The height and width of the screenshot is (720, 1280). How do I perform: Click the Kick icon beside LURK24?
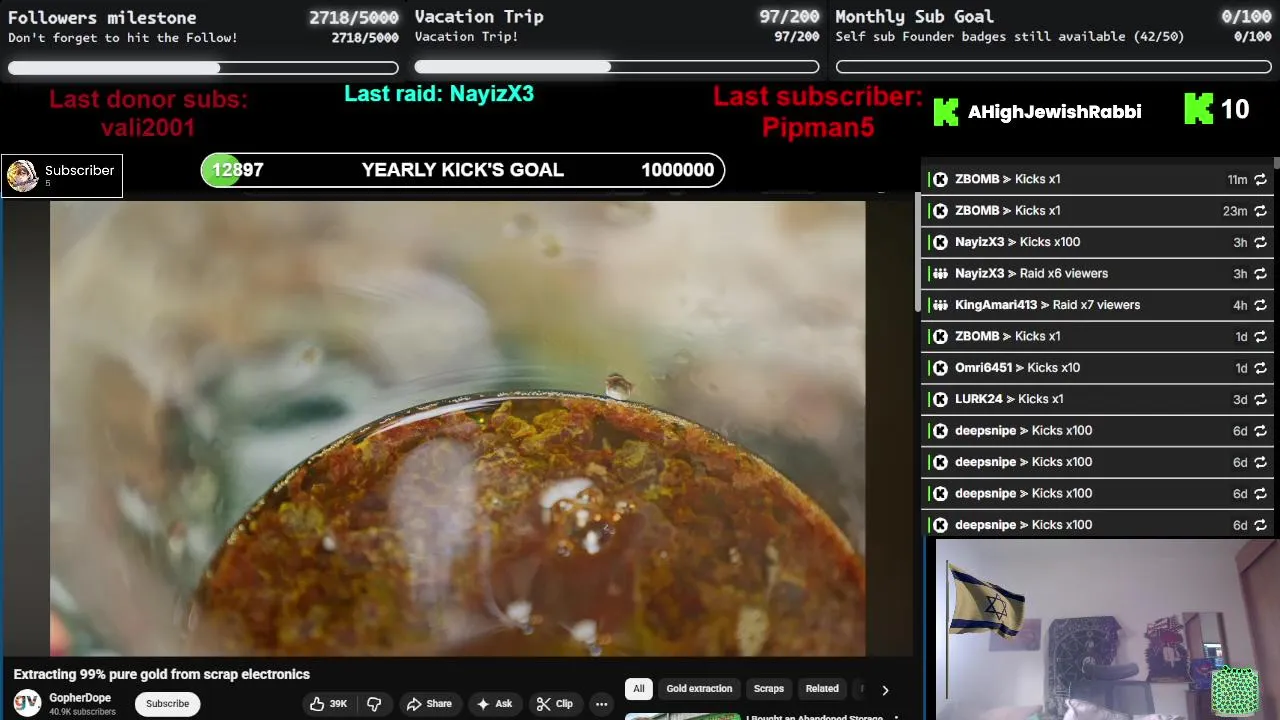tap(940, 399)
